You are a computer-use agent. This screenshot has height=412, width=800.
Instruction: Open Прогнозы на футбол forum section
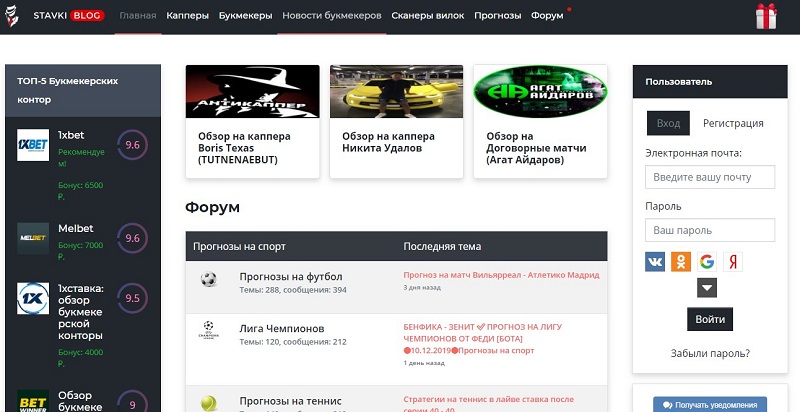[291, 276]
